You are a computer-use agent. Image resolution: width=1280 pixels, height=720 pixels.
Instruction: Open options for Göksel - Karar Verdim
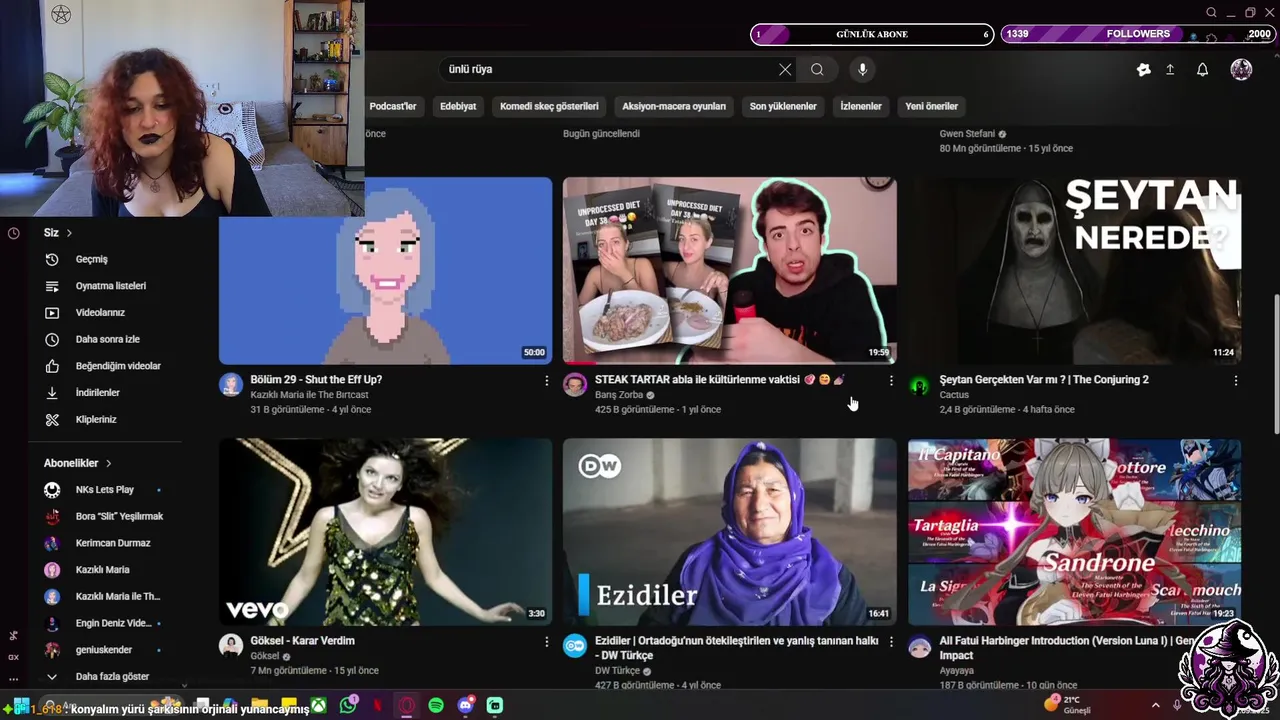(546, 642)
